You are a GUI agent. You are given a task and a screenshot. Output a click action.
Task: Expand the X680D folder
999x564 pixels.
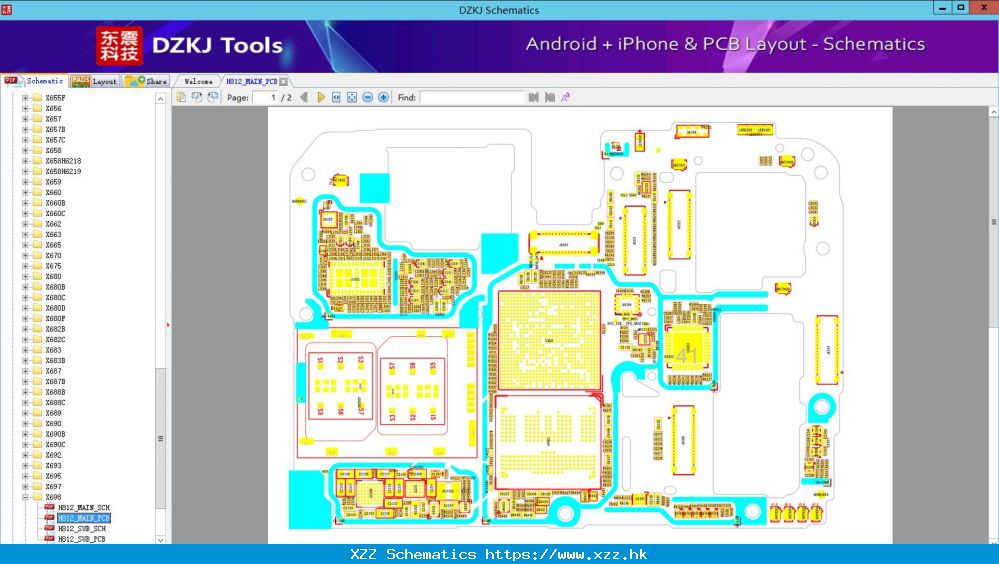25,308
